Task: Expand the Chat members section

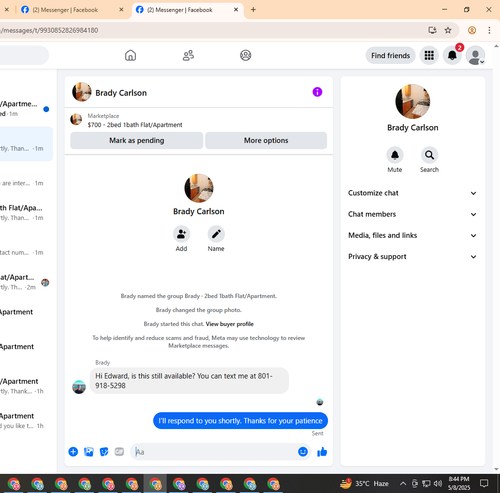Action: 412,214
